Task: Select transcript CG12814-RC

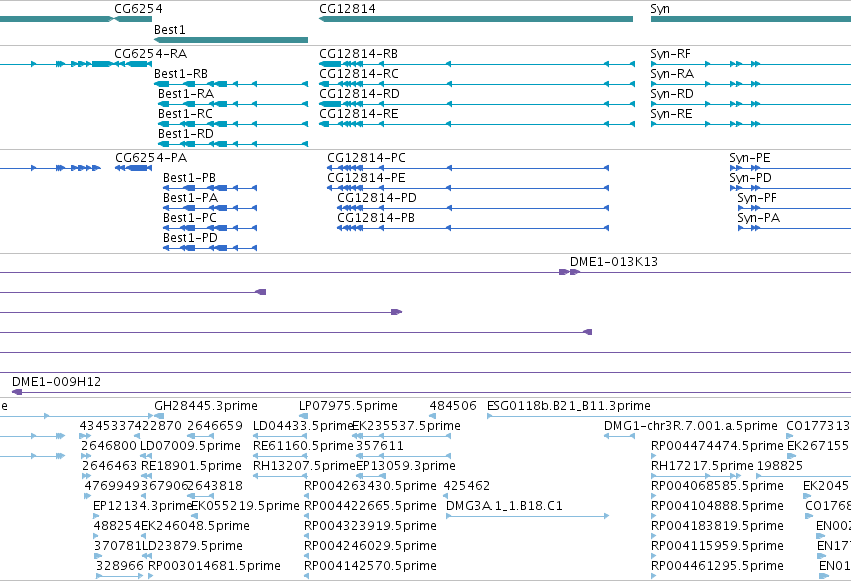Action: tap(359, 74)
